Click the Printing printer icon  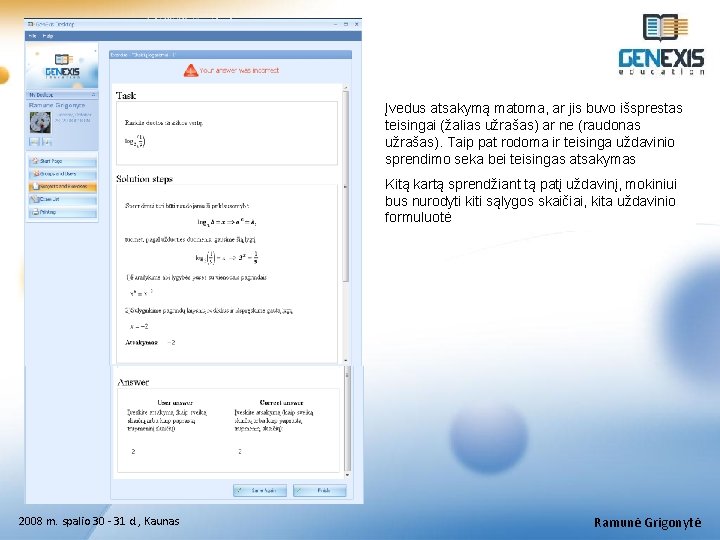click(35, 212)
